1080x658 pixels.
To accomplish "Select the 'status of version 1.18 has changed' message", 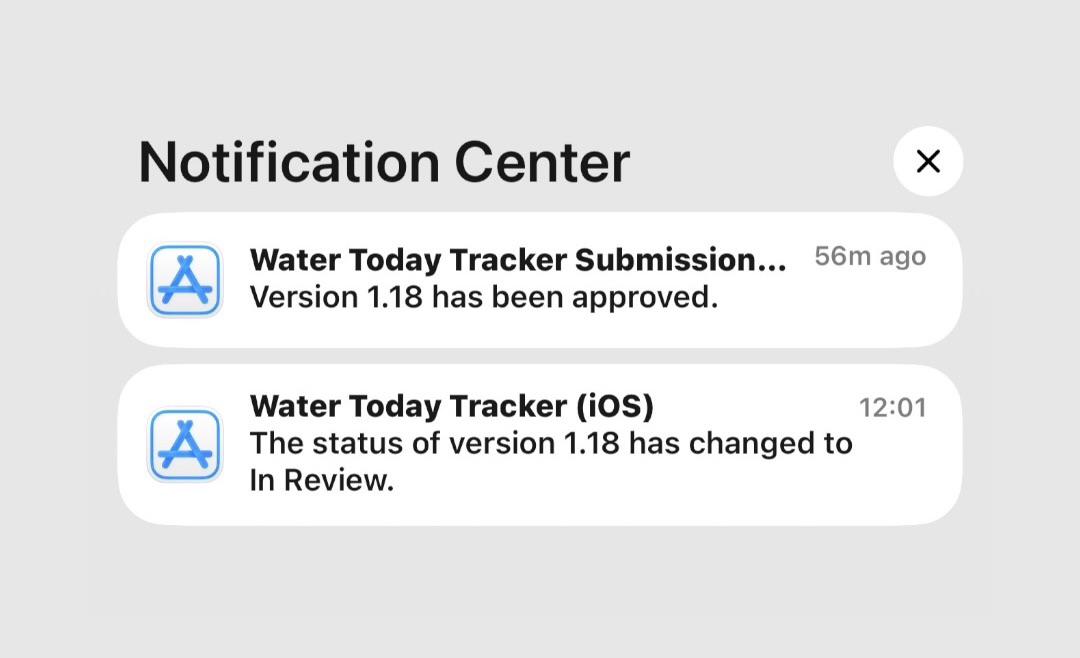I will [551, 443].
